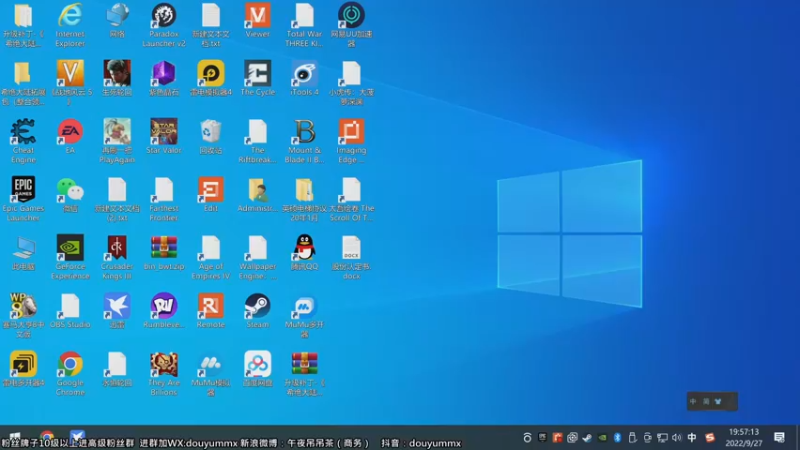The image size is (800, 450).
Task: Open The Scroll Of T... shortcut
Action: click(x=351, y=199)
